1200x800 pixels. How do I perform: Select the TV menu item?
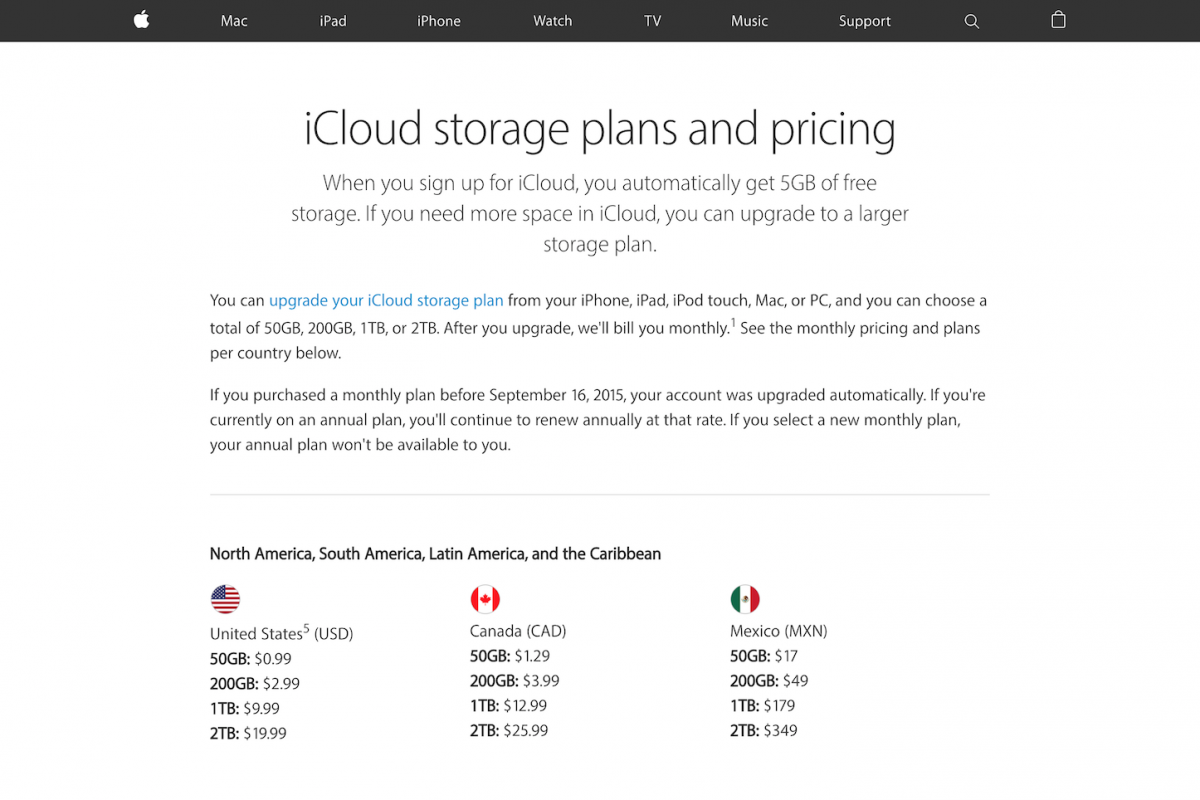click(x=652, y=20)
